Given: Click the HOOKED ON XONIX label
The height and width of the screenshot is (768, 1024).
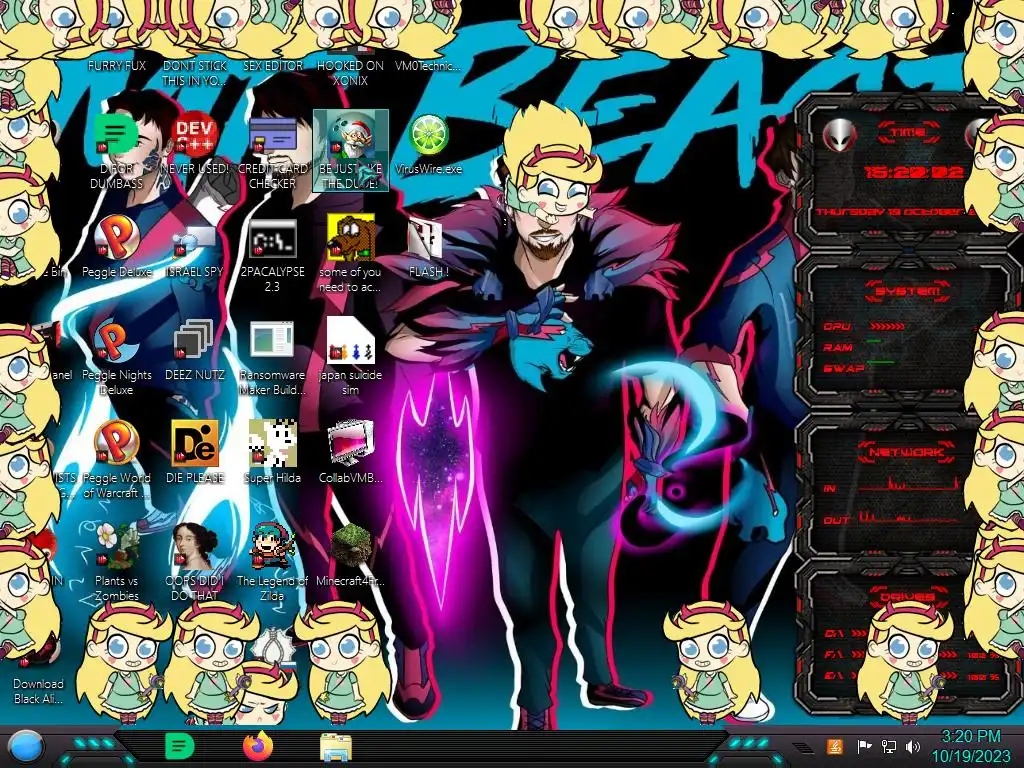Looking at the screenshot, I should coord(351,73).
